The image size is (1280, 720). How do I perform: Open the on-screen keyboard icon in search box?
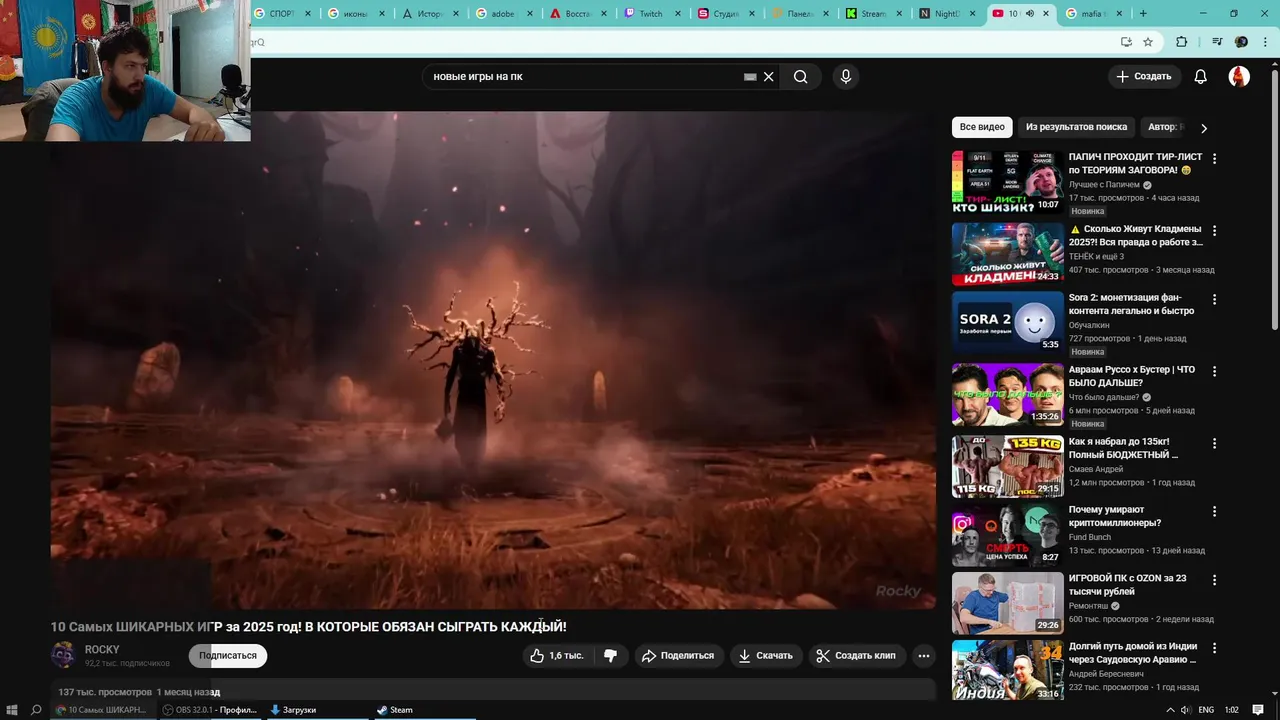click(750, 77)
